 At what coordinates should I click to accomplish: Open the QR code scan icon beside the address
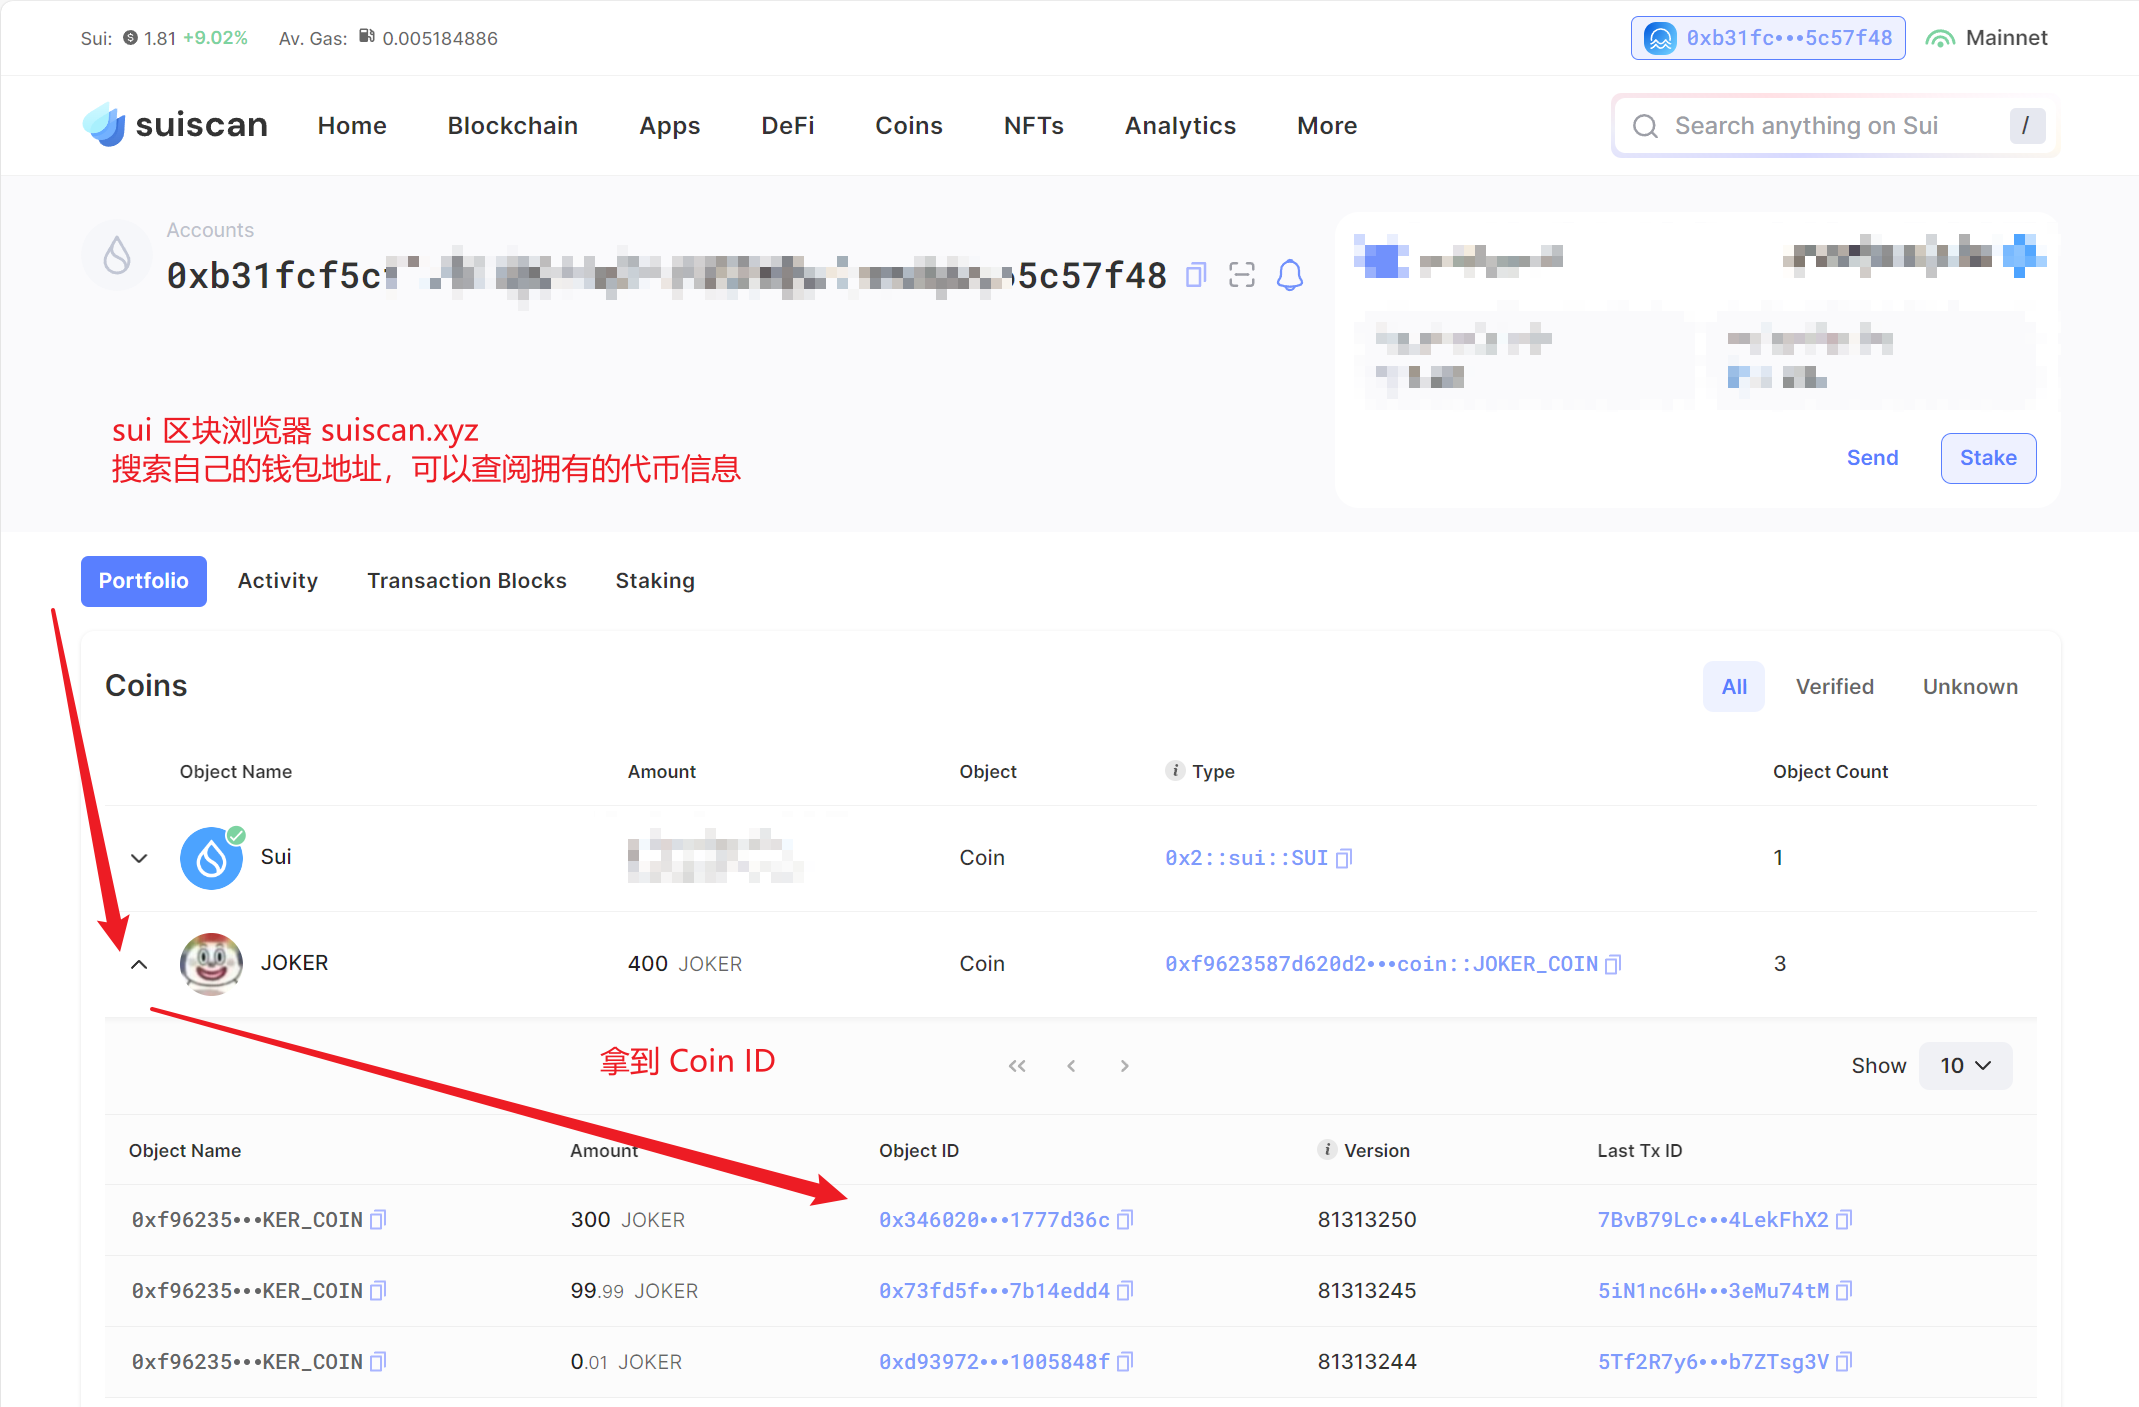pos(1242,275)
